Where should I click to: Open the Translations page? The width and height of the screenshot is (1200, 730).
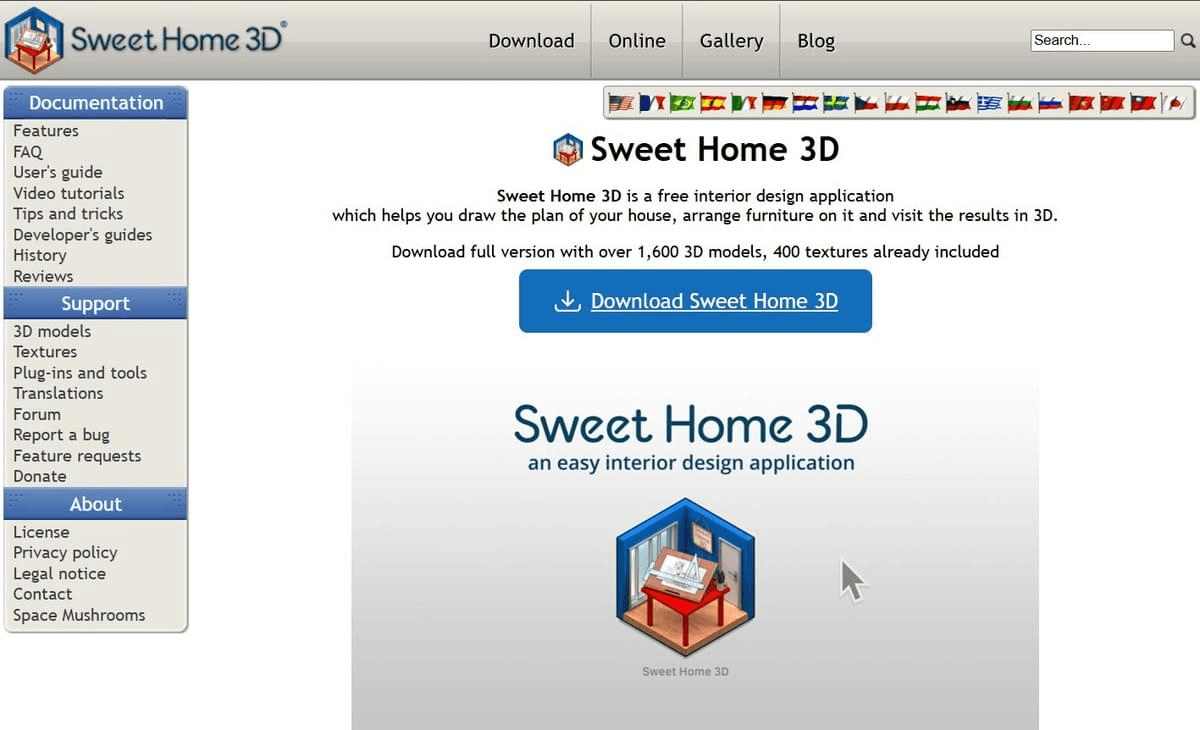click(58, 393)
